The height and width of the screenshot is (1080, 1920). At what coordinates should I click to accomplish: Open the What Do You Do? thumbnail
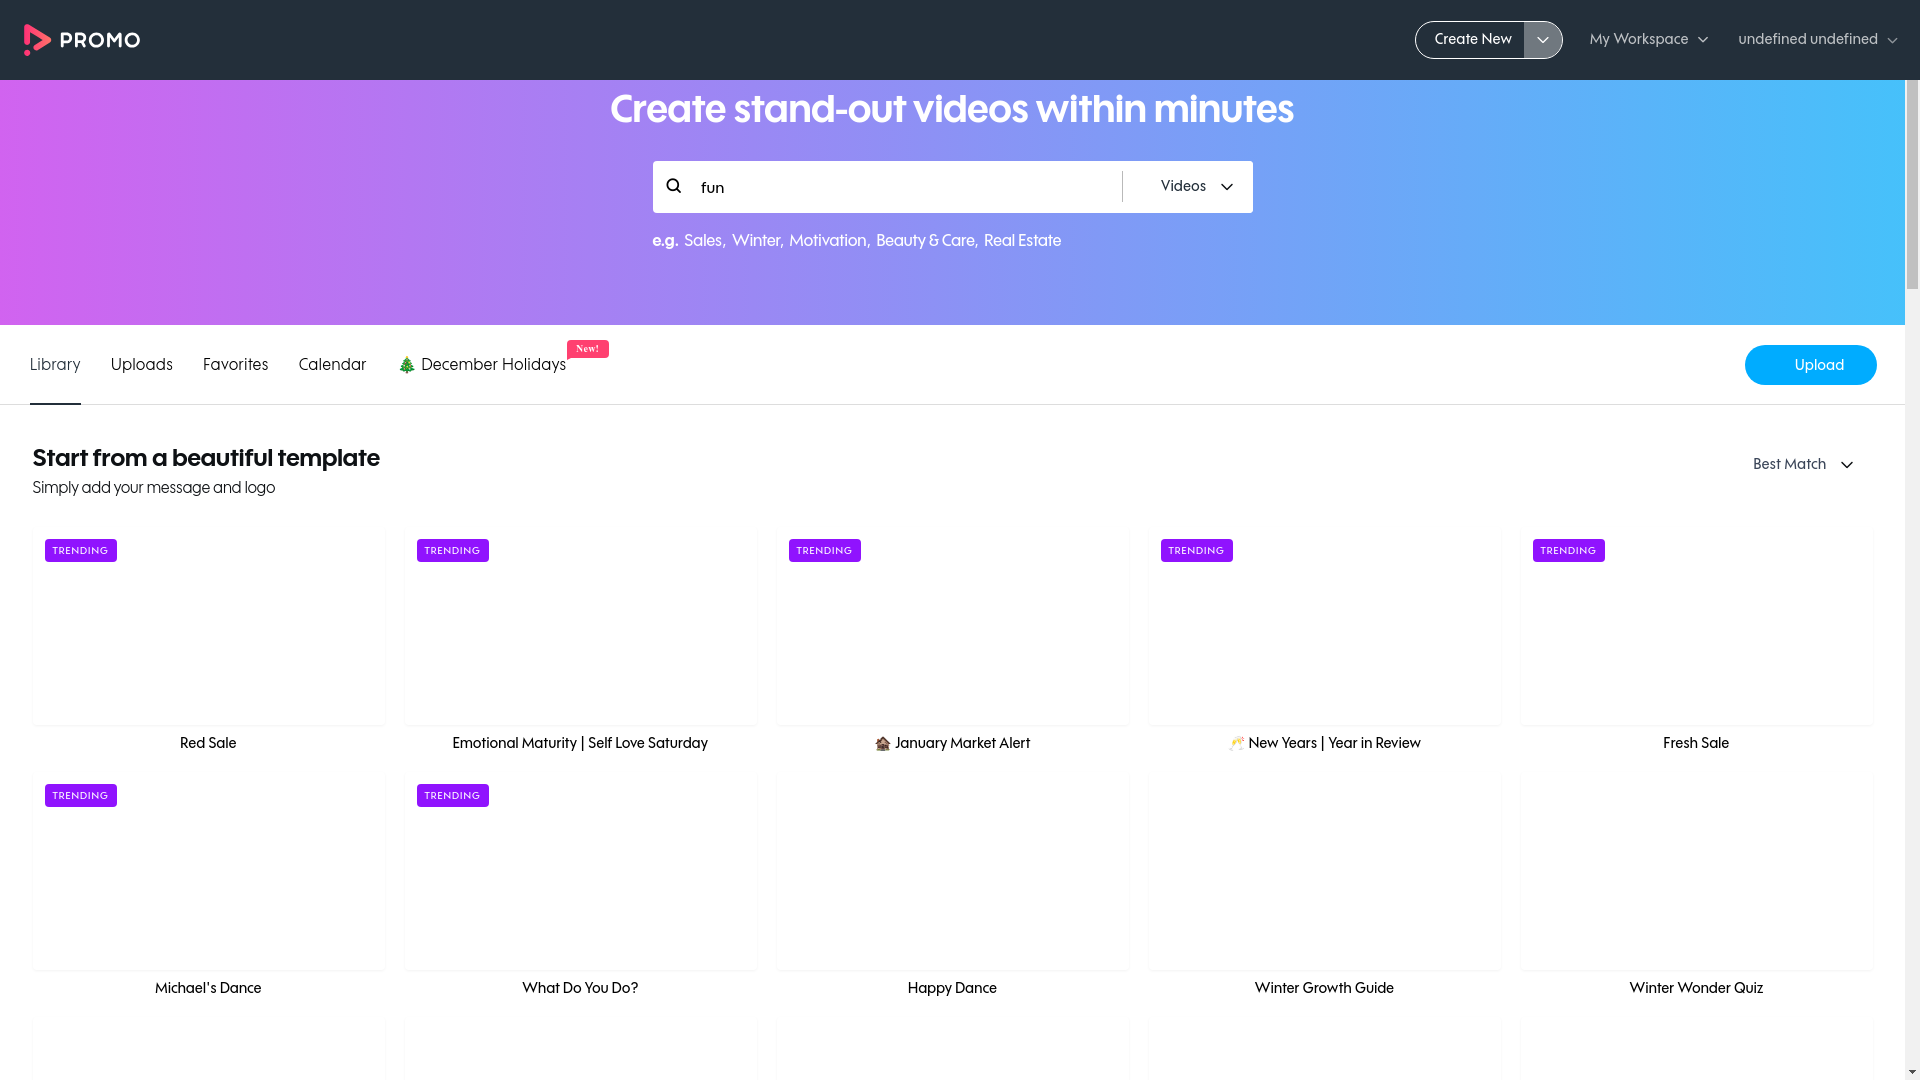[x=580, y=871]
